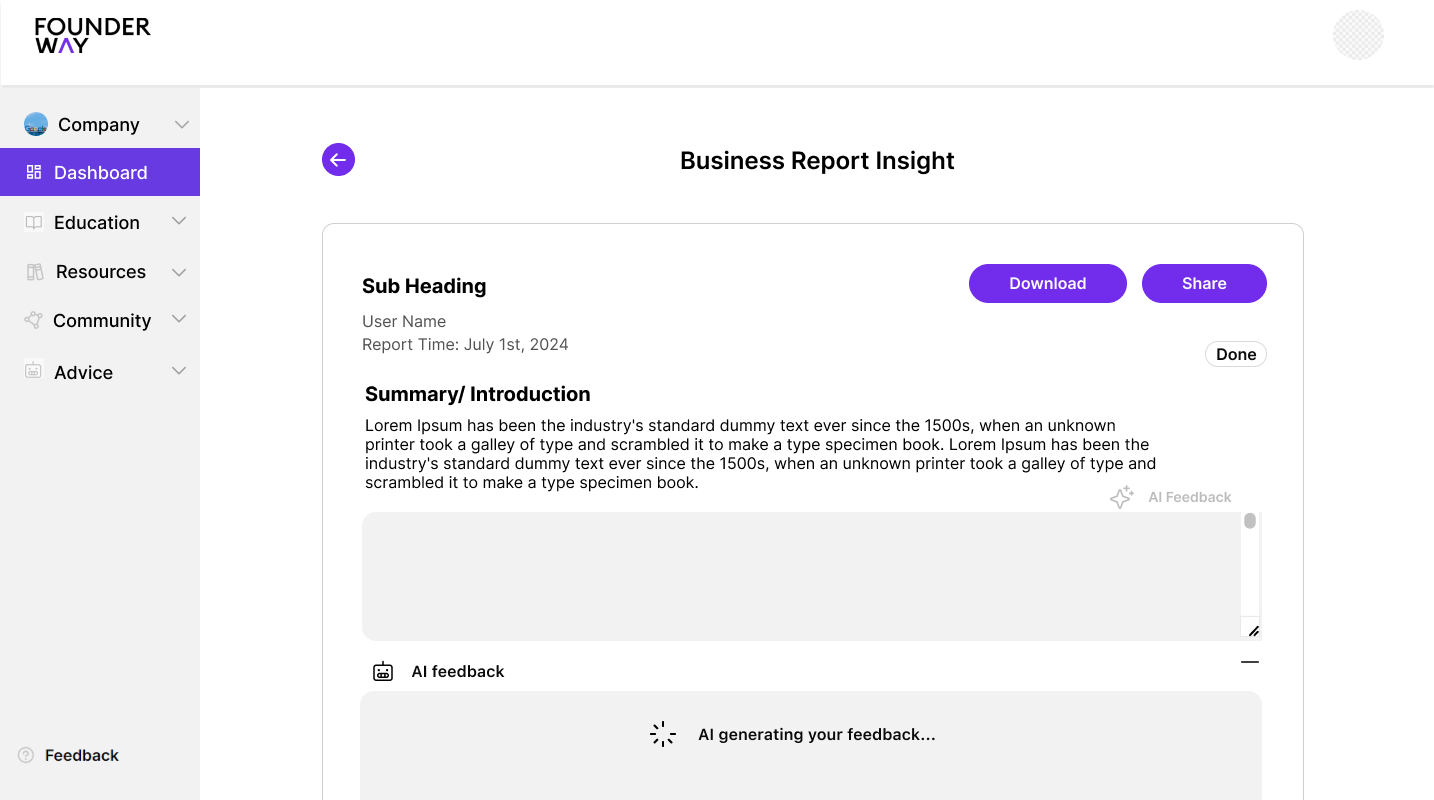Click the Education book icon
Viewport: 1434px width, 800px height.
point(34,223)
